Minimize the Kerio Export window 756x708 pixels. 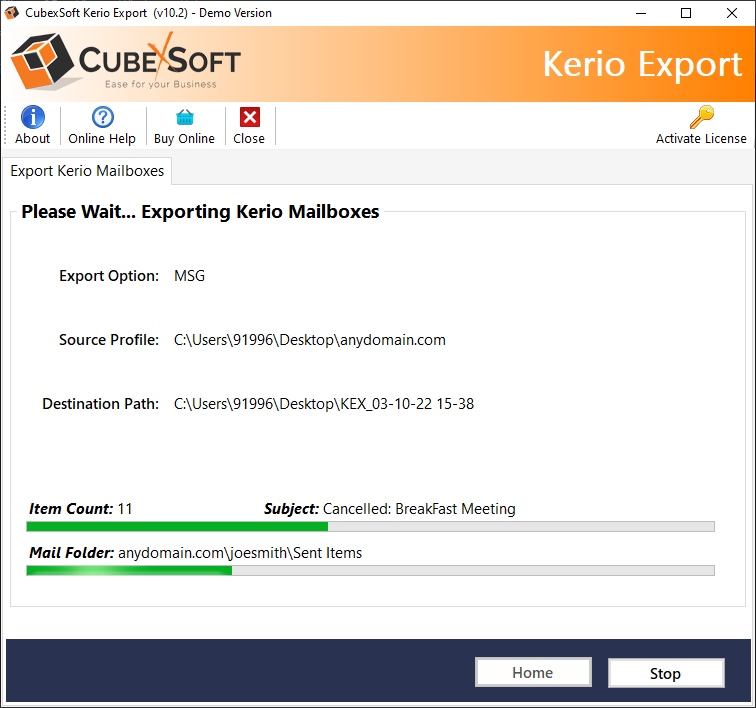click(x=640, y=13)
